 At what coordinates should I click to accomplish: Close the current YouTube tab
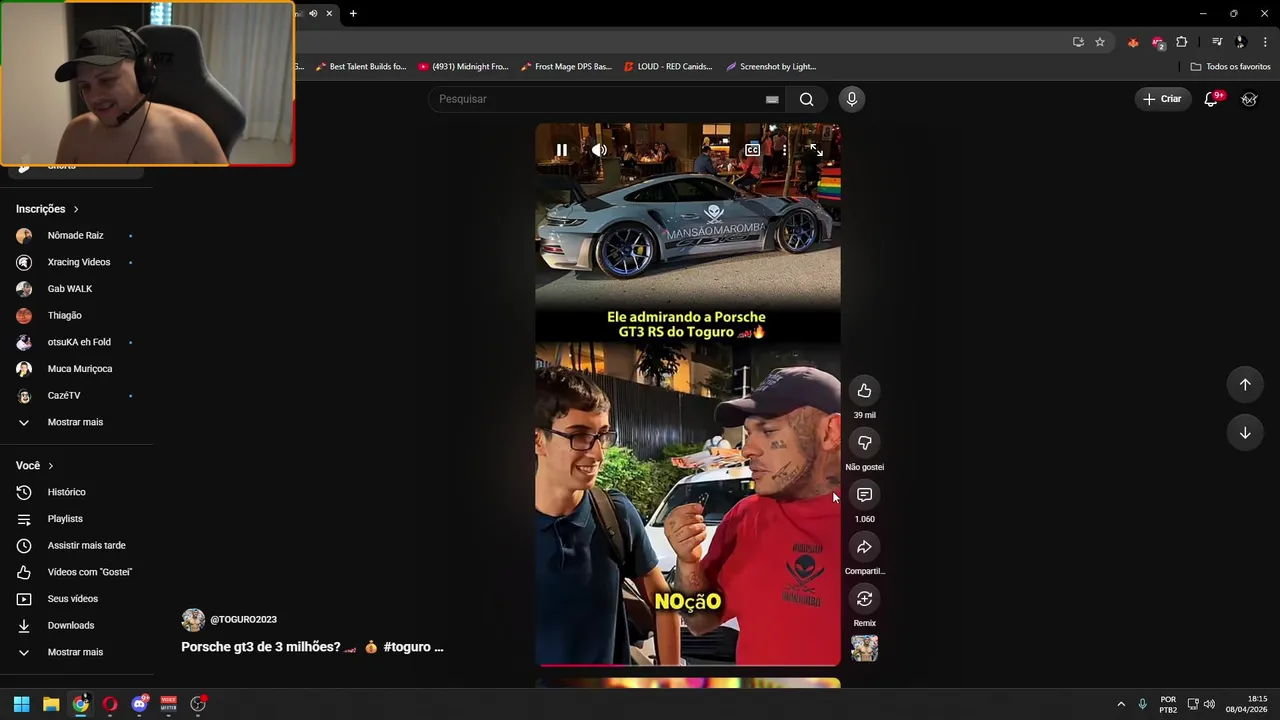pos(329,13)
